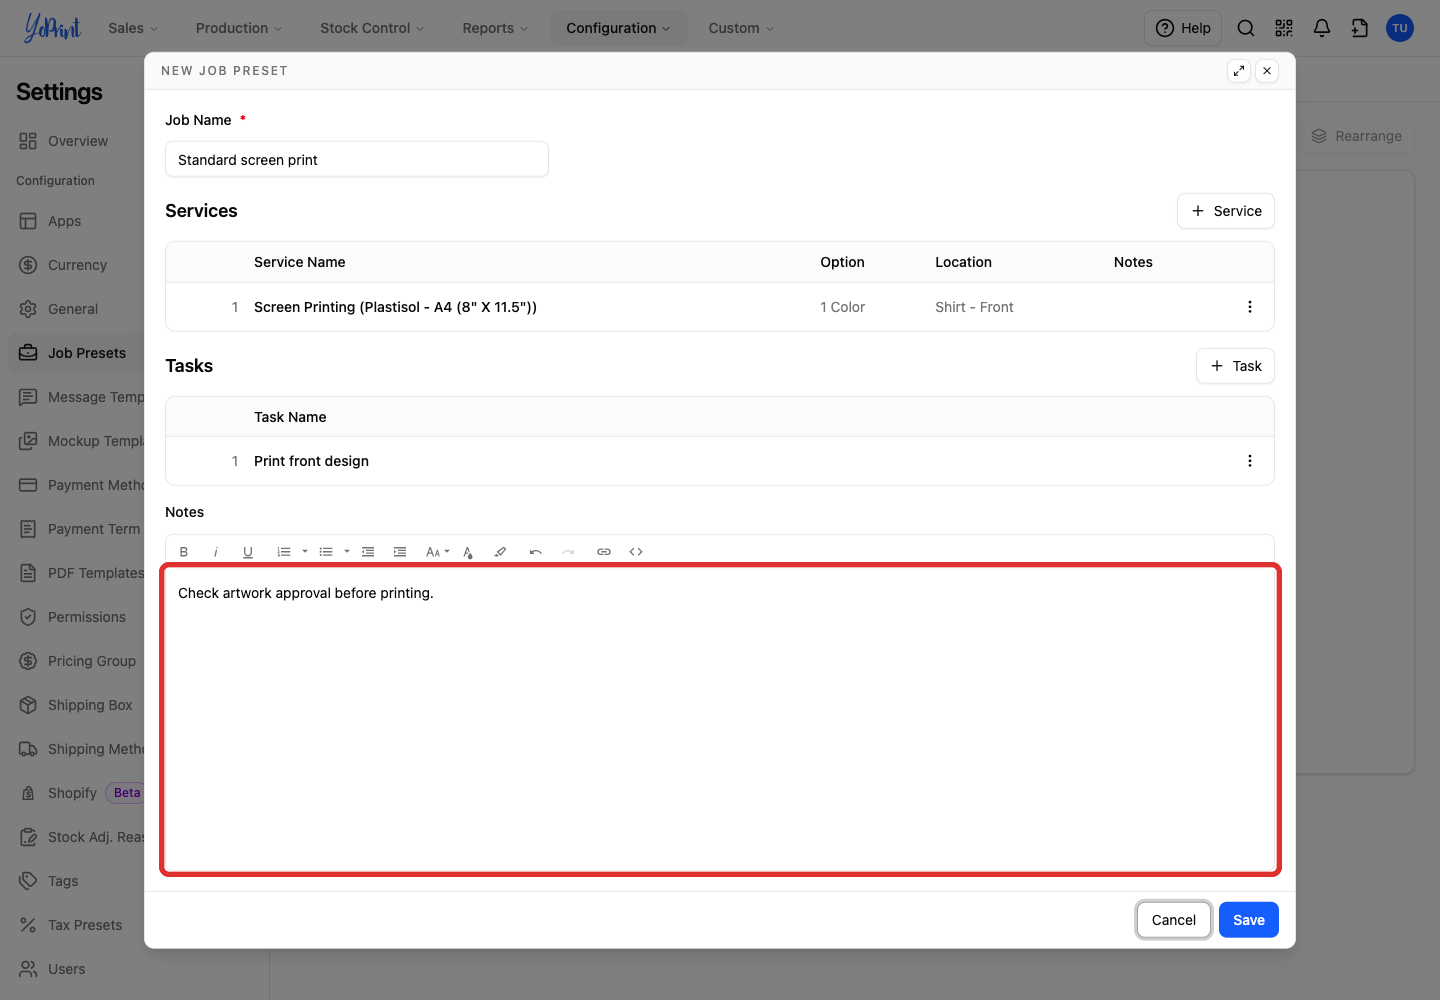Open the QR code scanner icon

tap(1284, 28)
